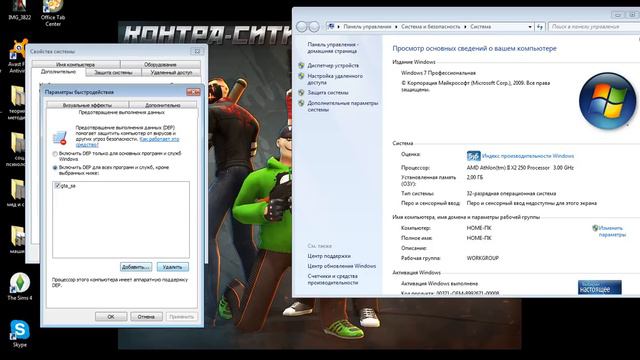Open Настройка удаленного доступа link
The height and width of the screenshot is (360, 640).
click(x=335, y=79)
